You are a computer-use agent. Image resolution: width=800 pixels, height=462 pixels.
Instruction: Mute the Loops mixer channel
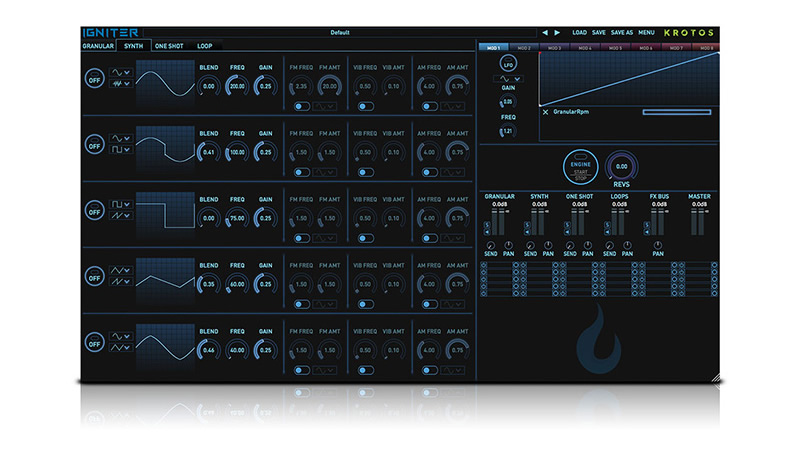(x=607, y=232)
